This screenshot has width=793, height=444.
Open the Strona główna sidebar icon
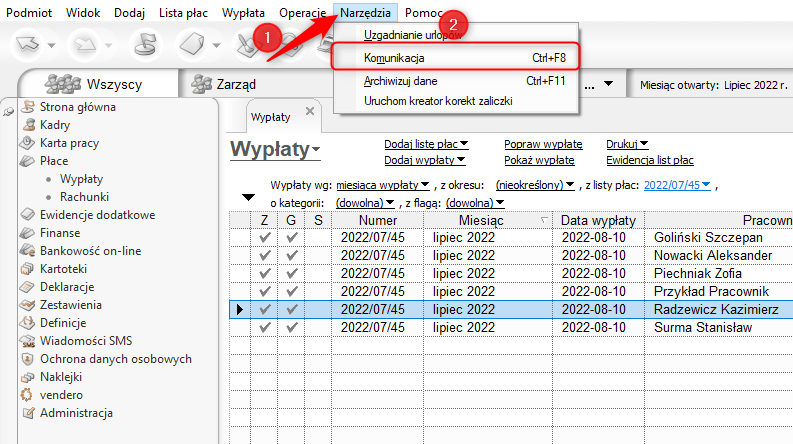click(28, 107)
